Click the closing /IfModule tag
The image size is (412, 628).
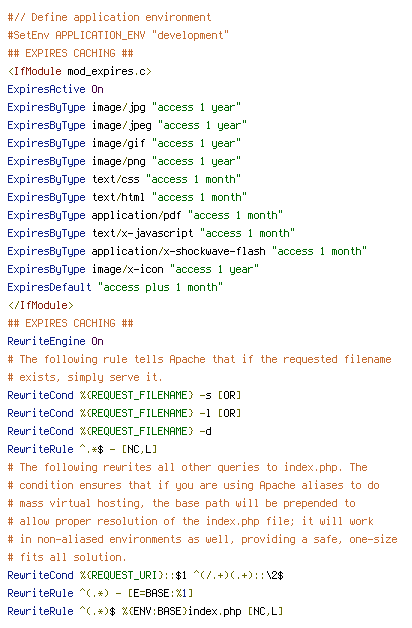point(40,305)
